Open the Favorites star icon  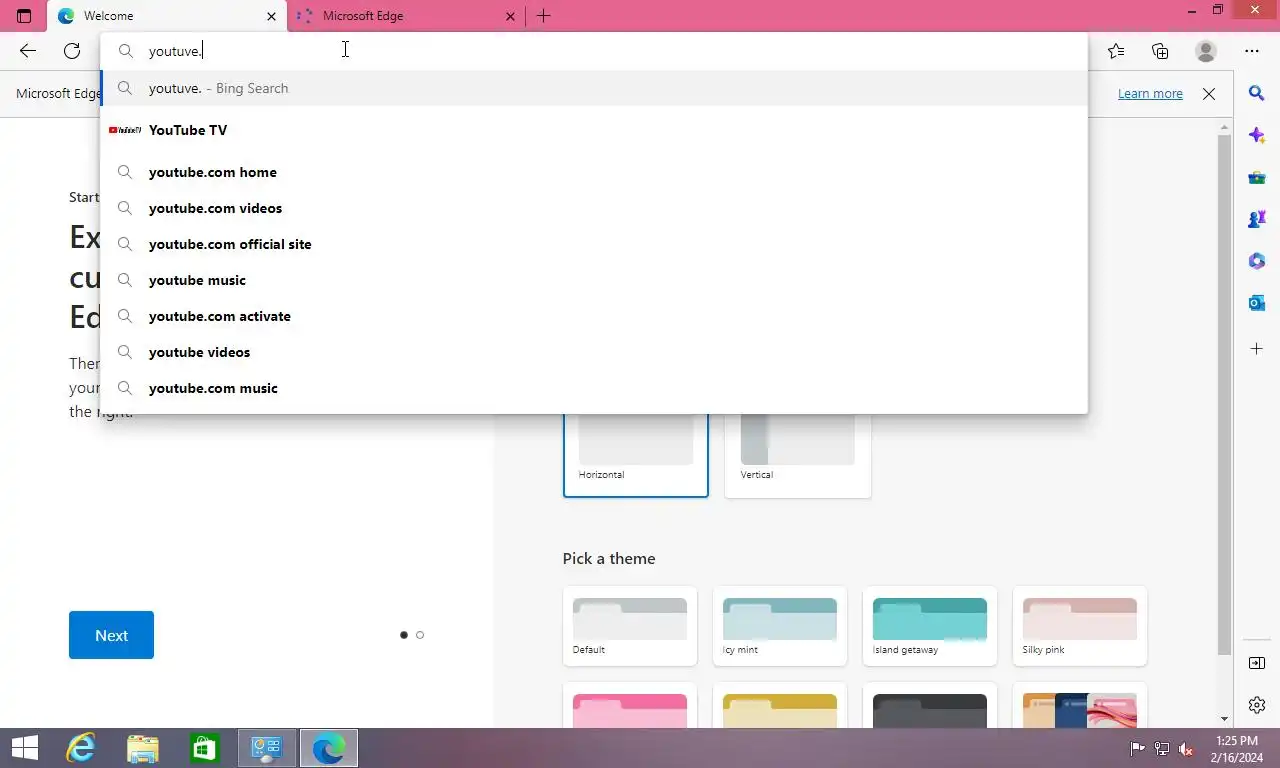1116,51
